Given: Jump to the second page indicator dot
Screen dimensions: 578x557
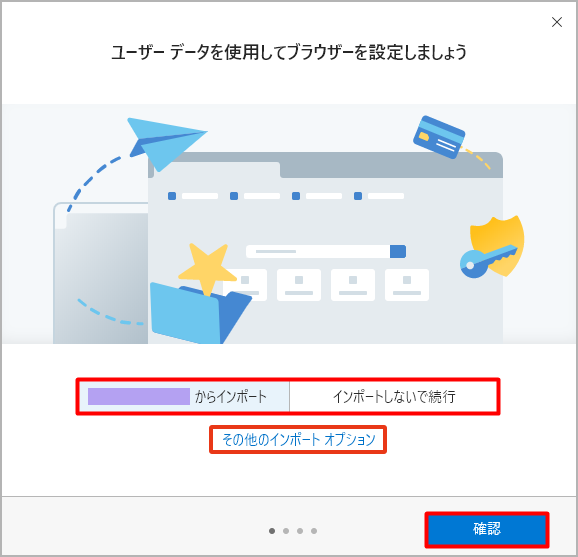Looking at the screenshot, I should 286,531.
